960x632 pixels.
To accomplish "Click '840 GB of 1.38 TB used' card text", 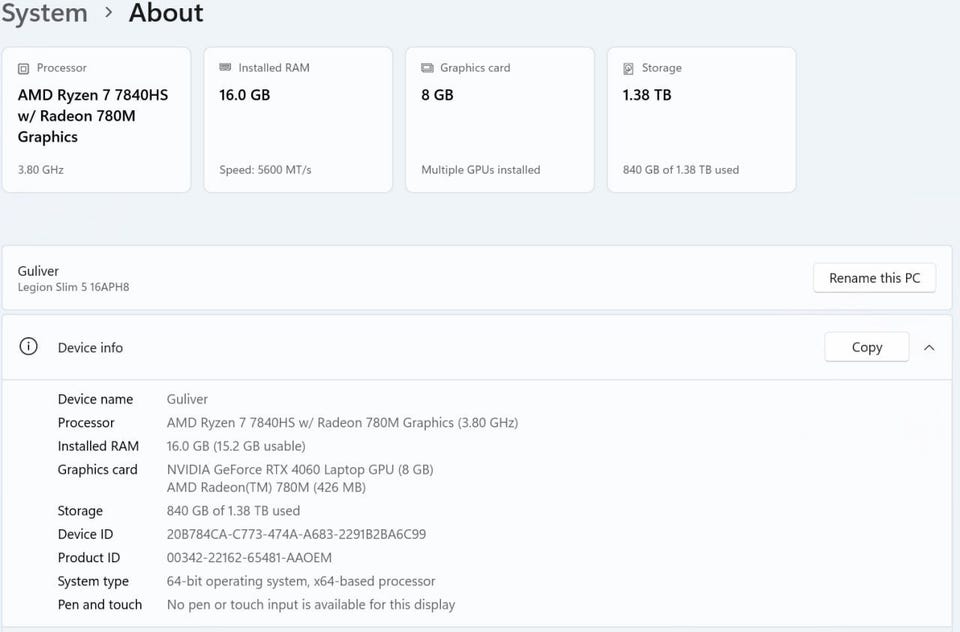I will point(681,170).
